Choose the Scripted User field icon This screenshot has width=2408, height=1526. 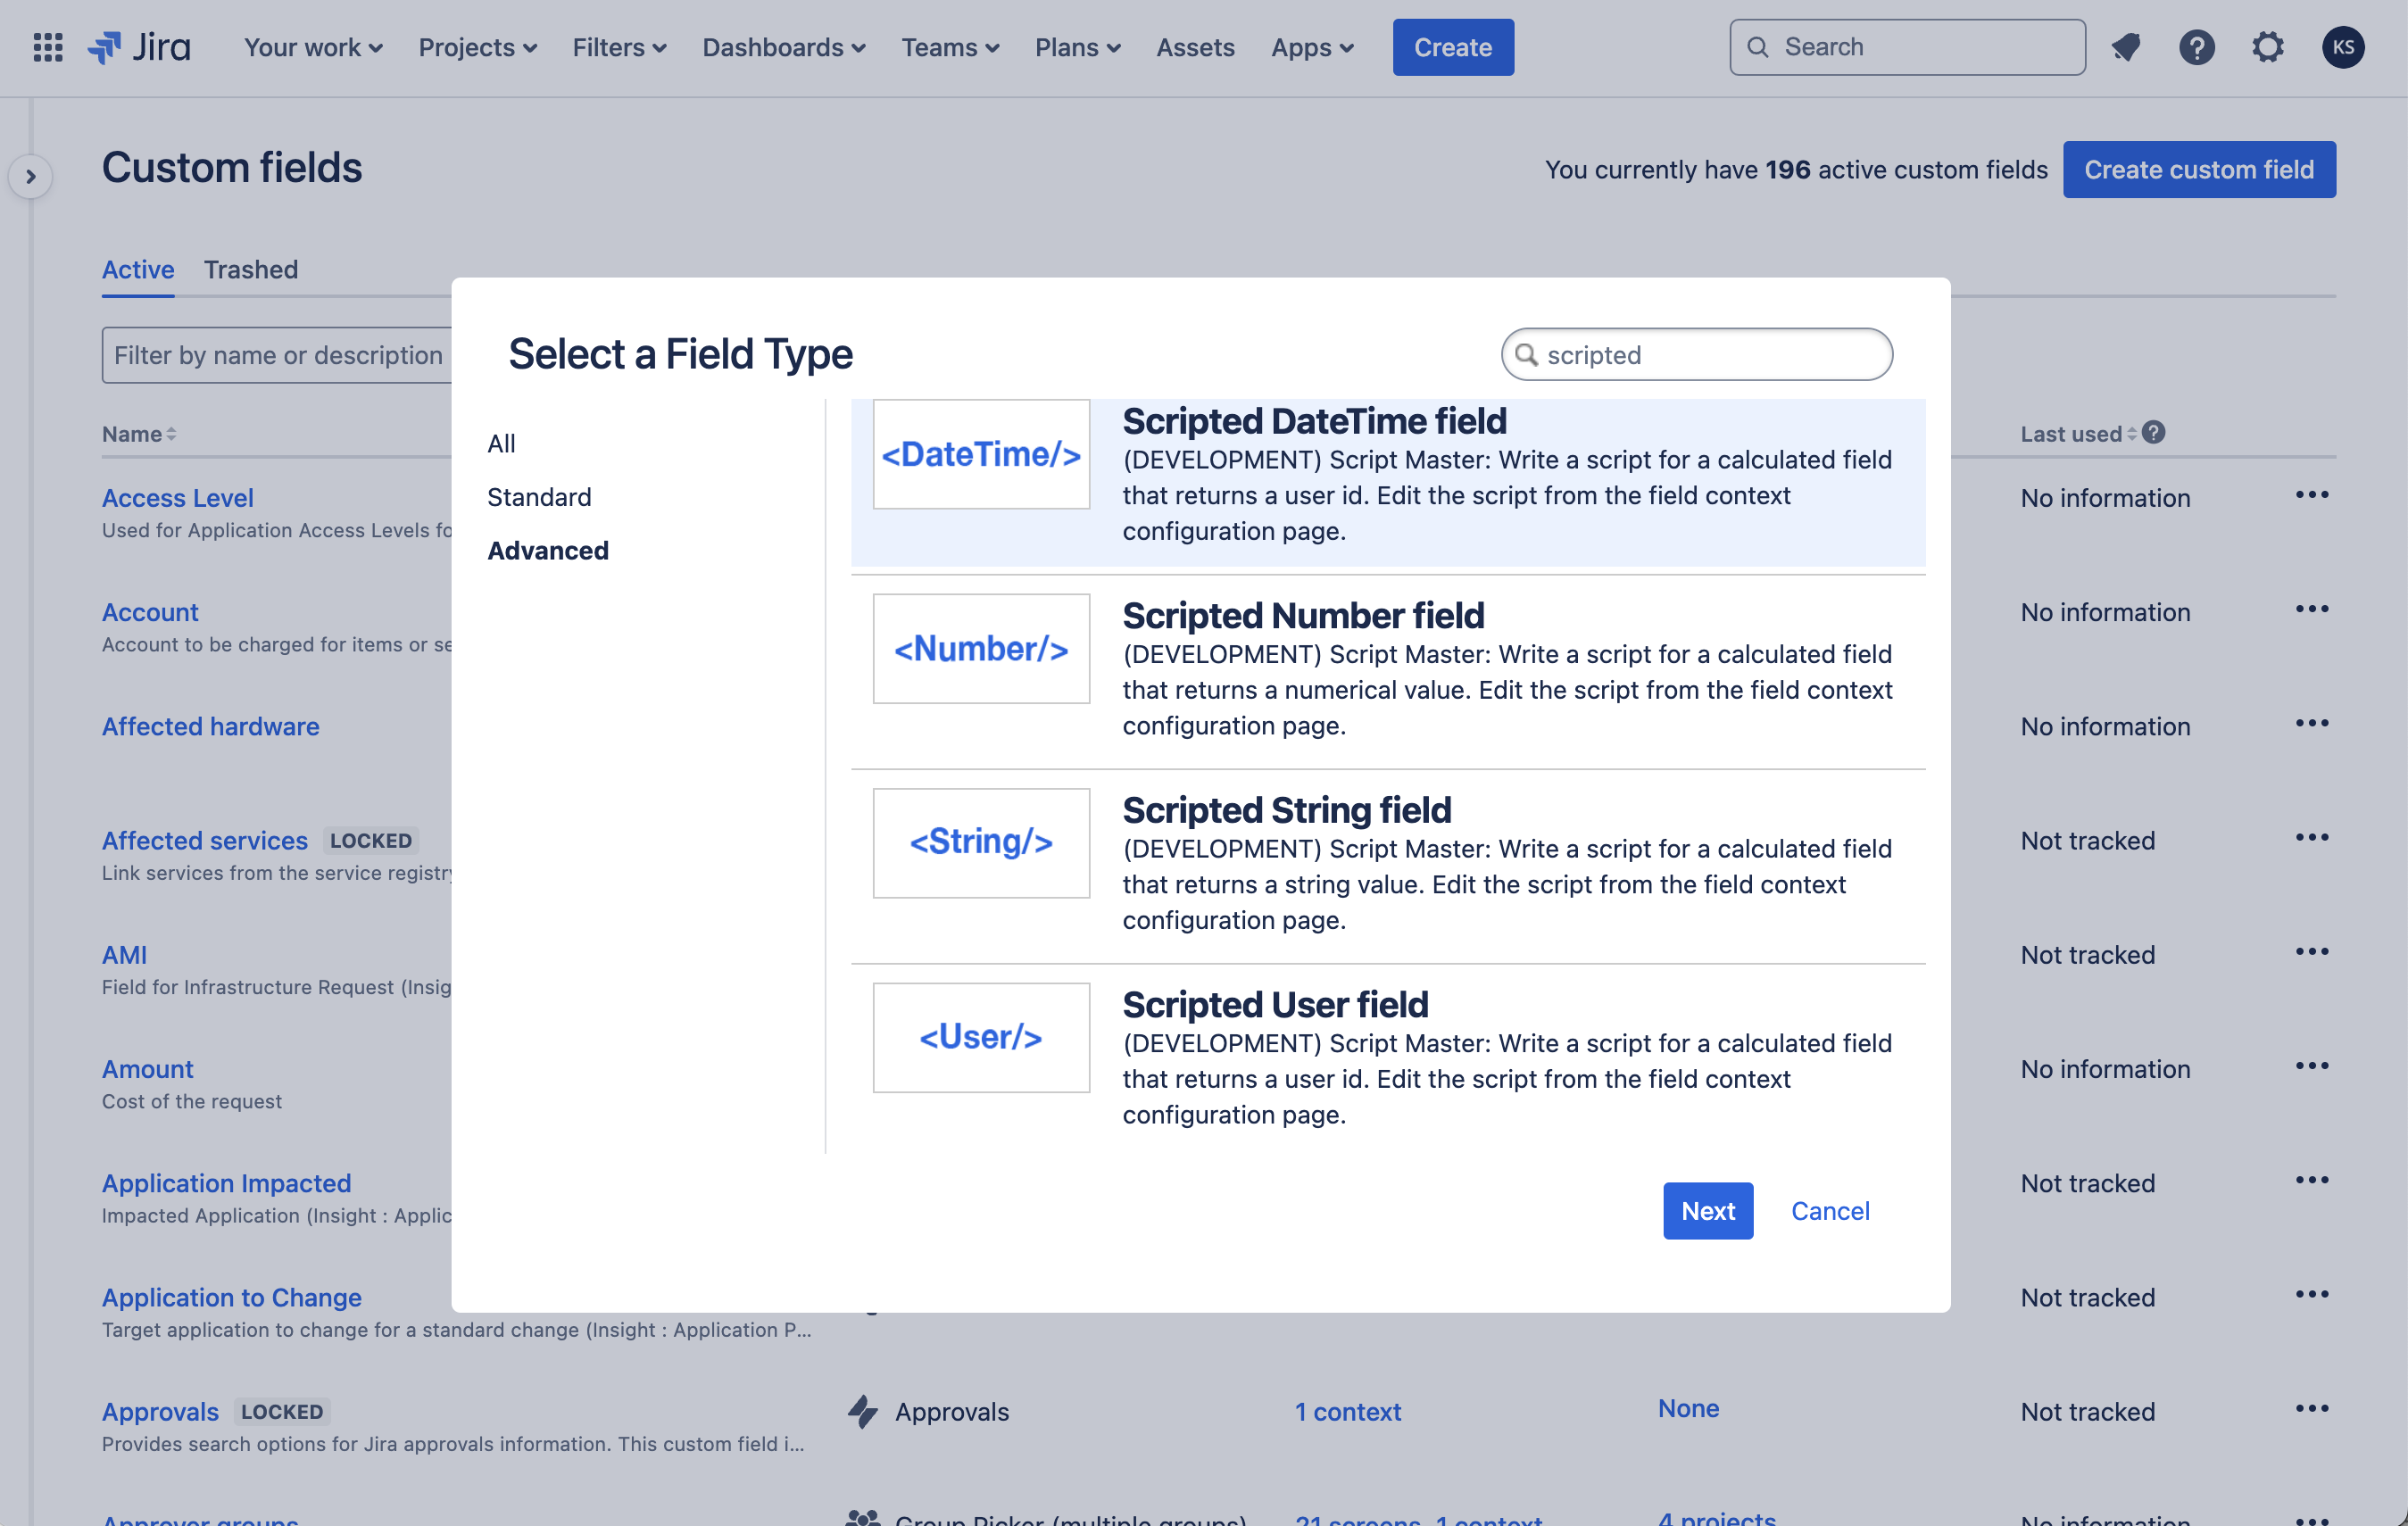point(980,1037)
